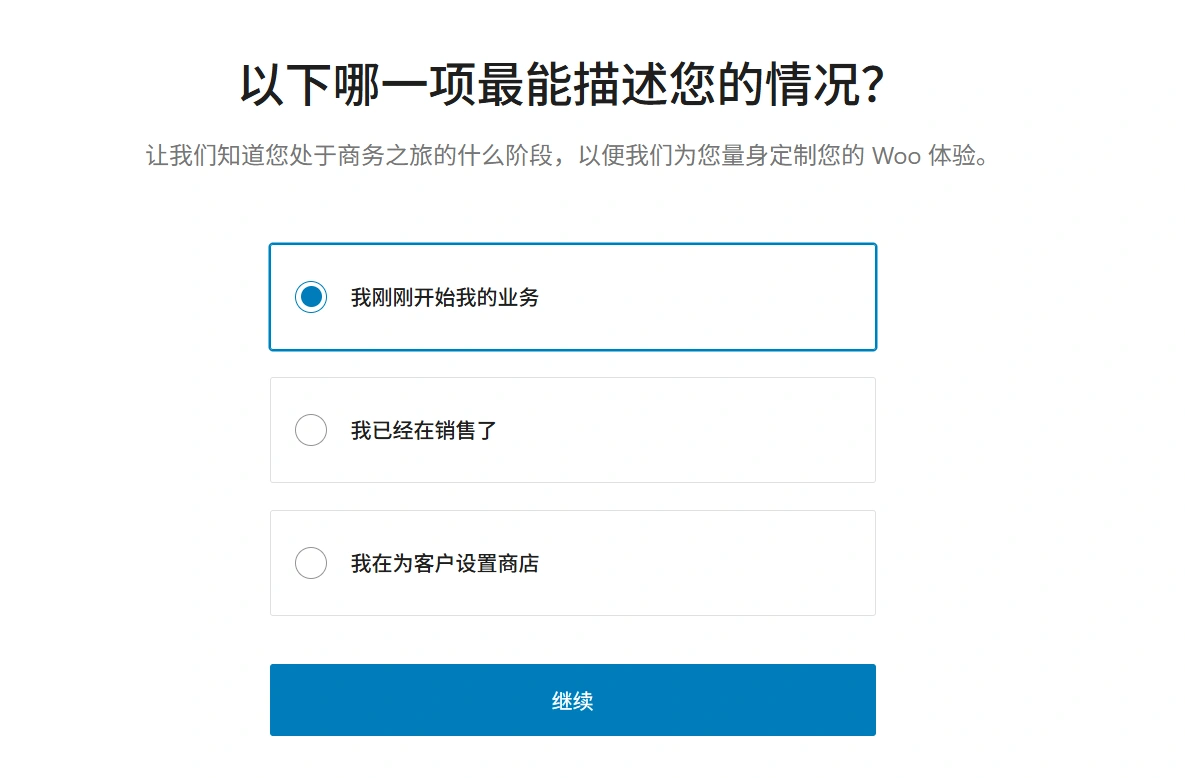Image resolution: width=1185 pixels, height=778 pixels.
Task: Click the empty radio circle in the bottom card
Action: [311, 563]
